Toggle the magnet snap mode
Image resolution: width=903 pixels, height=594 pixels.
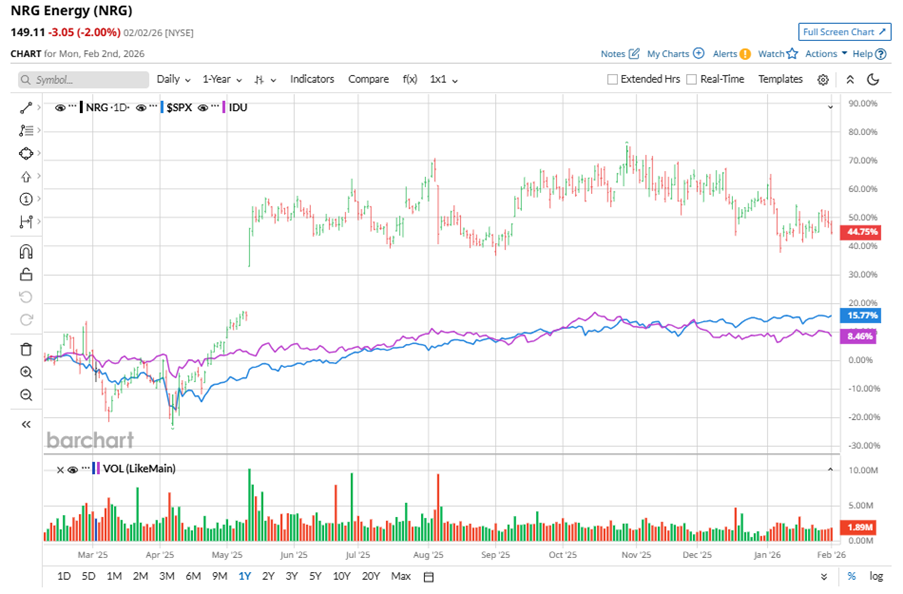pyautogui.click(x=26, y=252)
